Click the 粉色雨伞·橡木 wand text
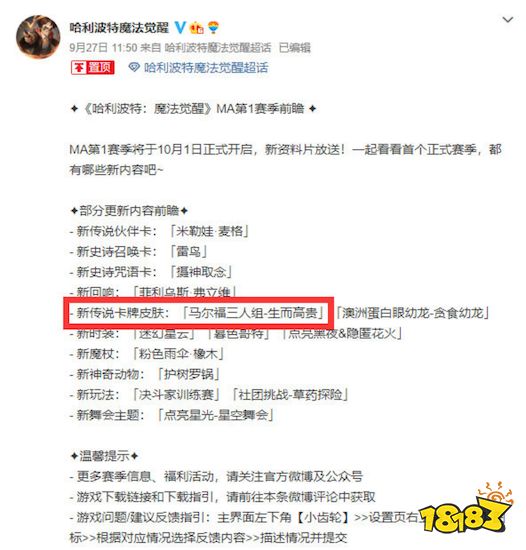The width and height of the screenshot is (526, 550). [178, 354]
